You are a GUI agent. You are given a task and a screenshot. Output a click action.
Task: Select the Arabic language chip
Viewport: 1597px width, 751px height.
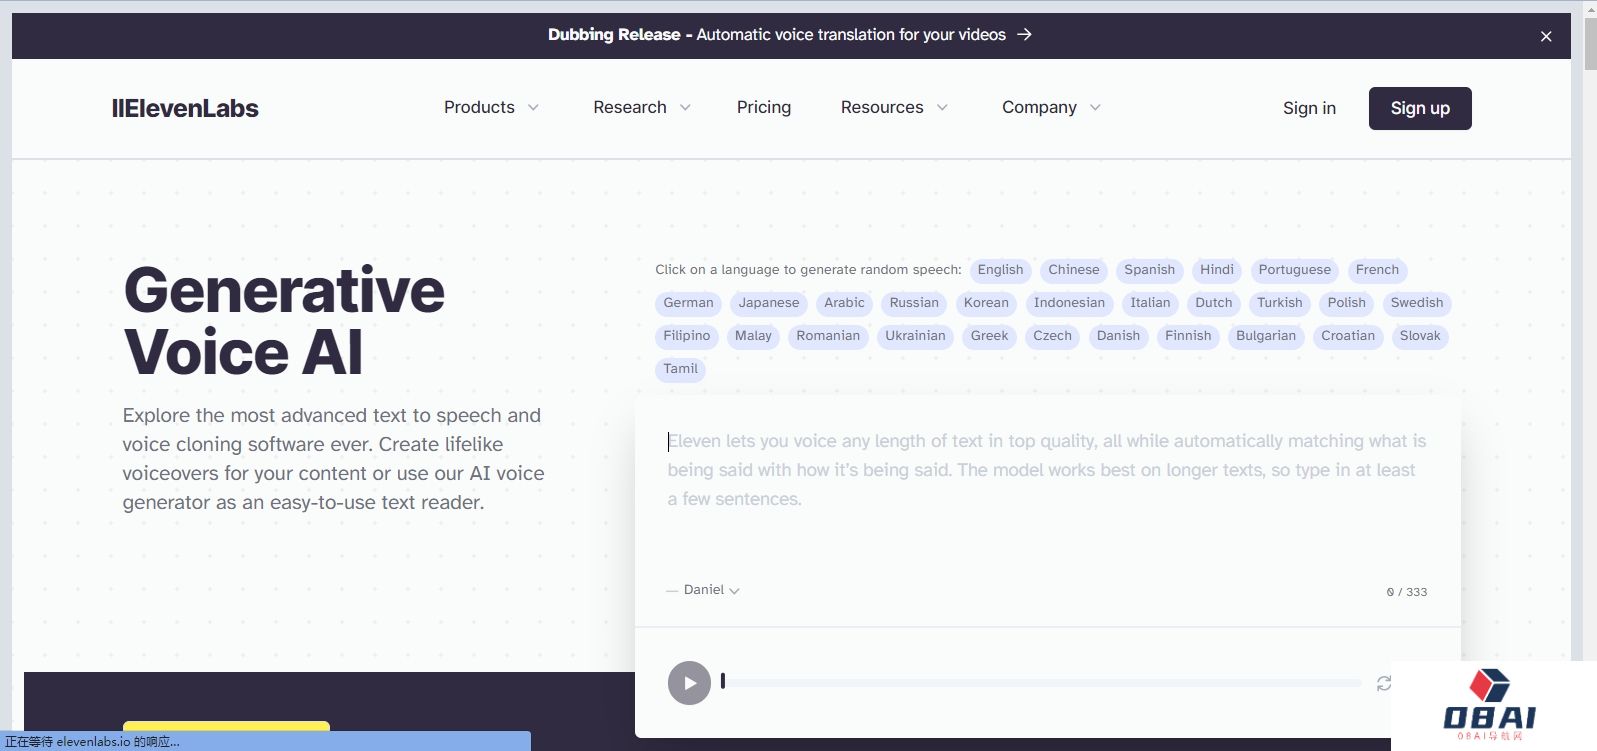click(x=844, y=303)
